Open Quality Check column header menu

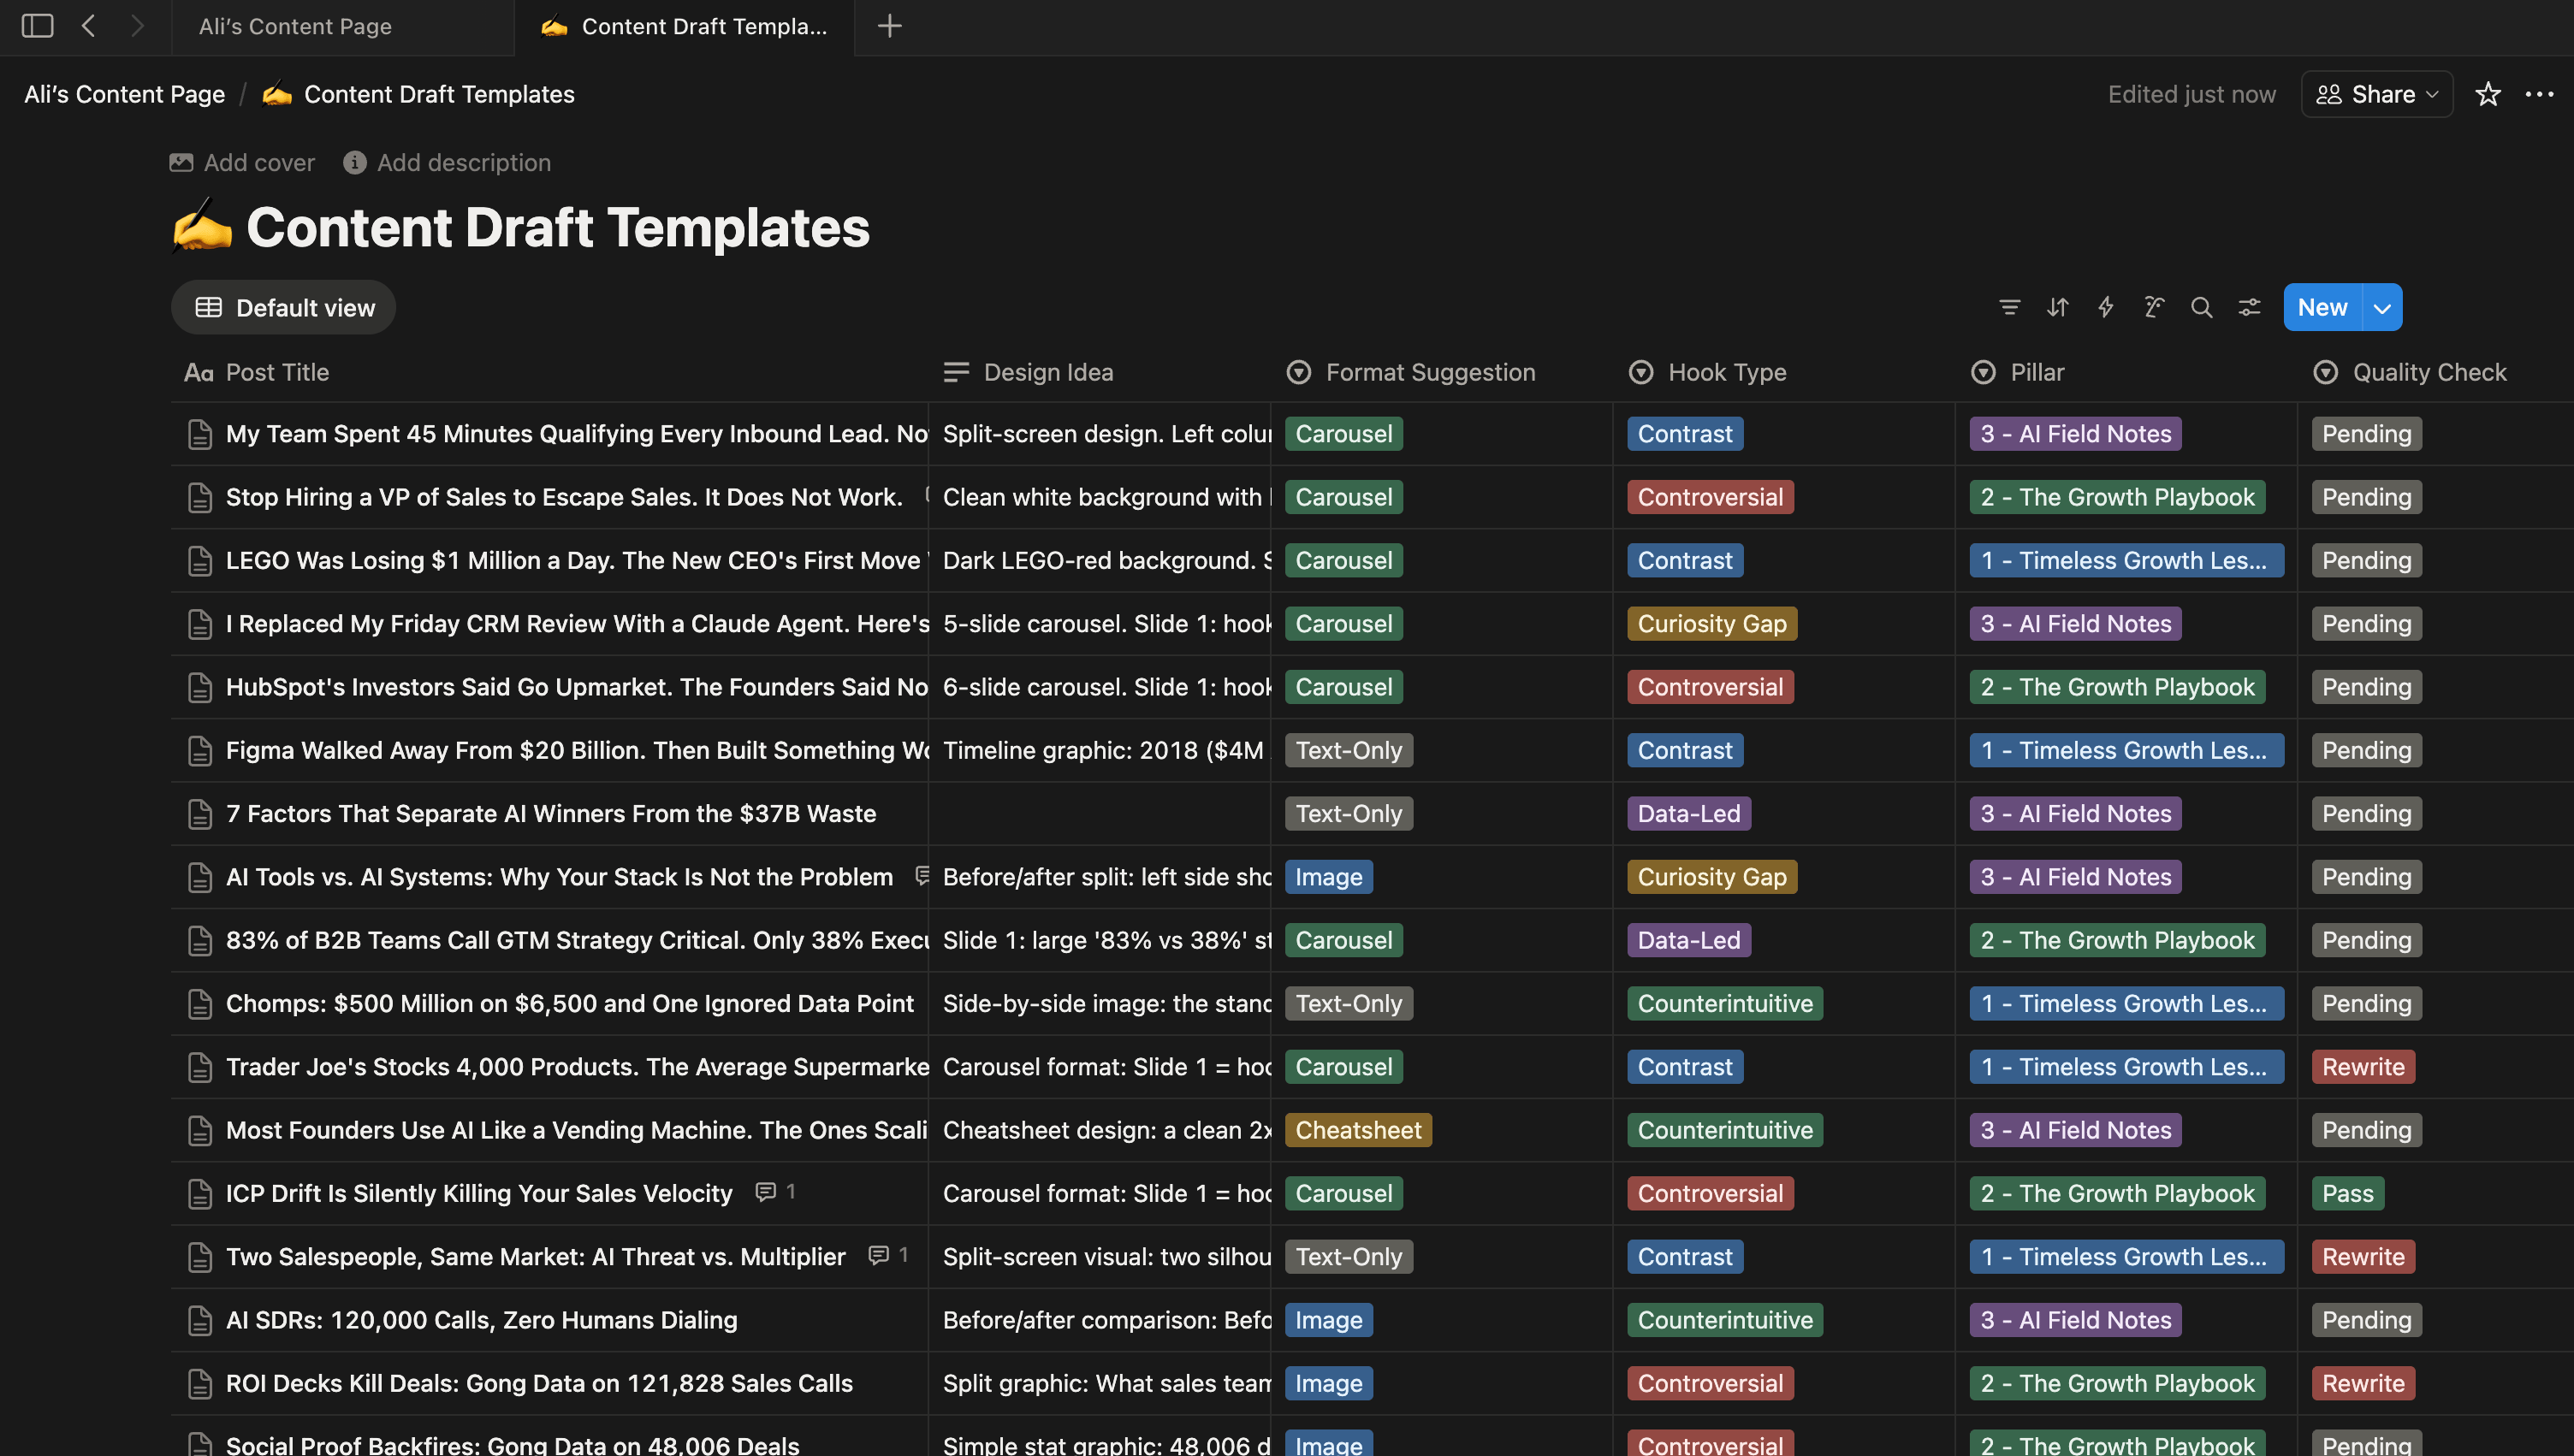coord(2429,372)
